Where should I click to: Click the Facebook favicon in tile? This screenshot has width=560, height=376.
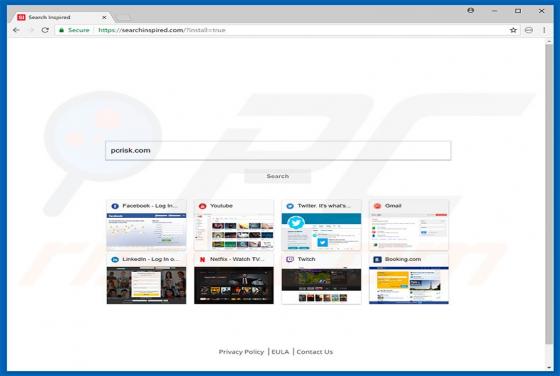pos(115,206)
